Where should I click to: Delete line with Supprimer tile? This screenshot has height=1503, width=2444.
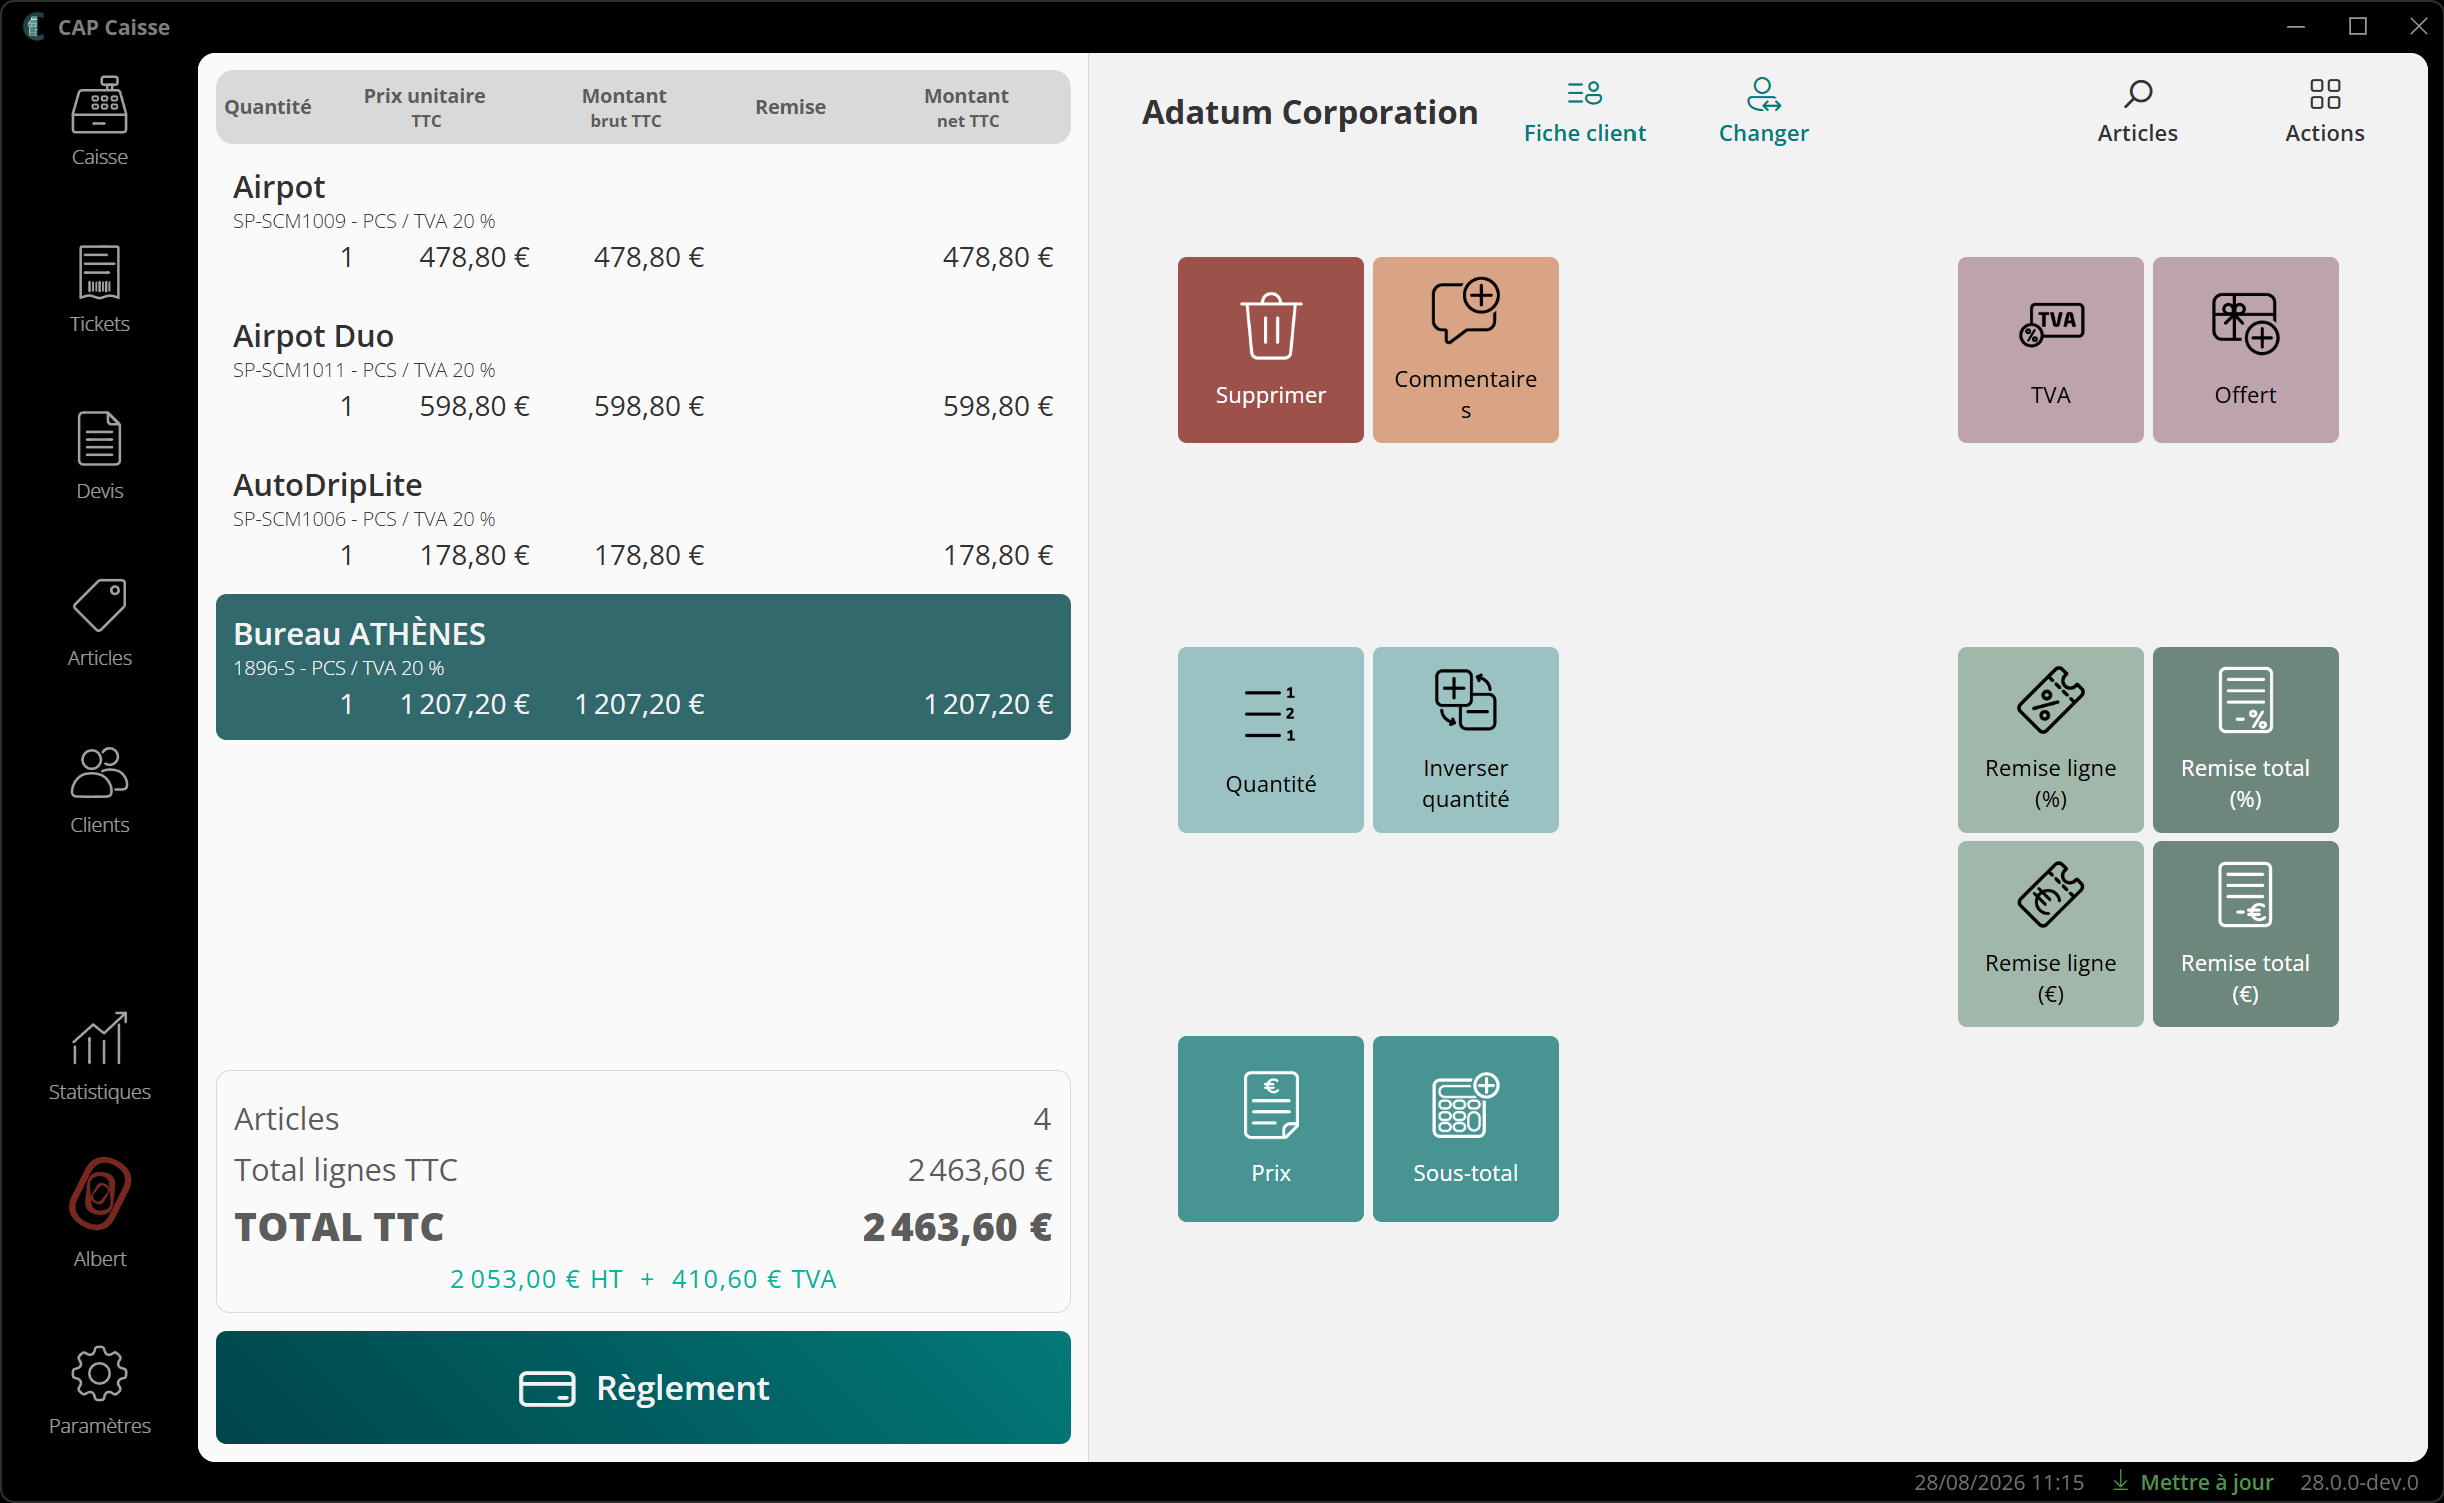pyautogui.click(x=1270, y=350)
